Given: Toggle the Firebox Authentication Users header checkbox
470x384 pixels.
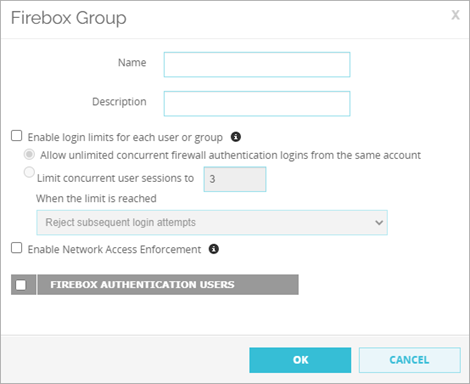Looking at the screenshot, I should (21, 285).
